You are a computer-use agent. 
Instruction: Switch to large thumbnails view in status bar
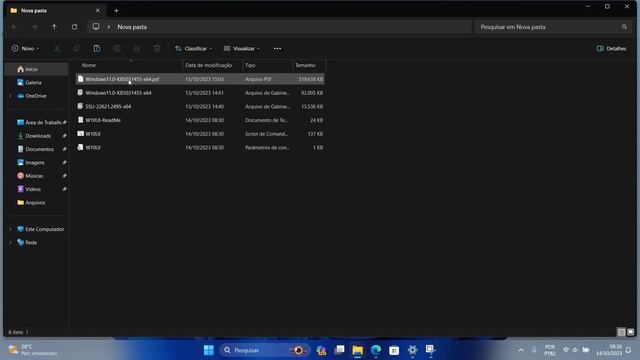[x=631, y=332]
